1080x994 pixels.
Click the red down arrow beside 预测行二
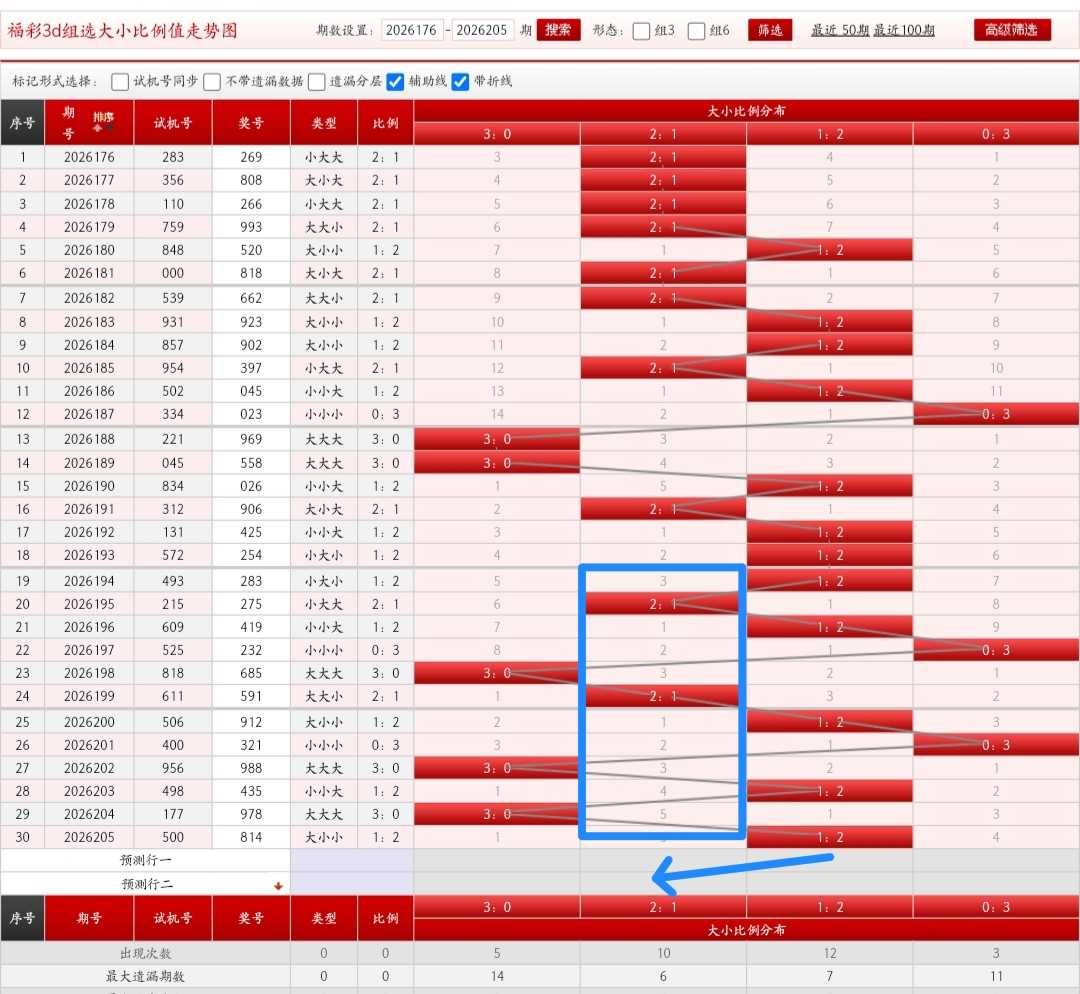[x=278, y=886]
